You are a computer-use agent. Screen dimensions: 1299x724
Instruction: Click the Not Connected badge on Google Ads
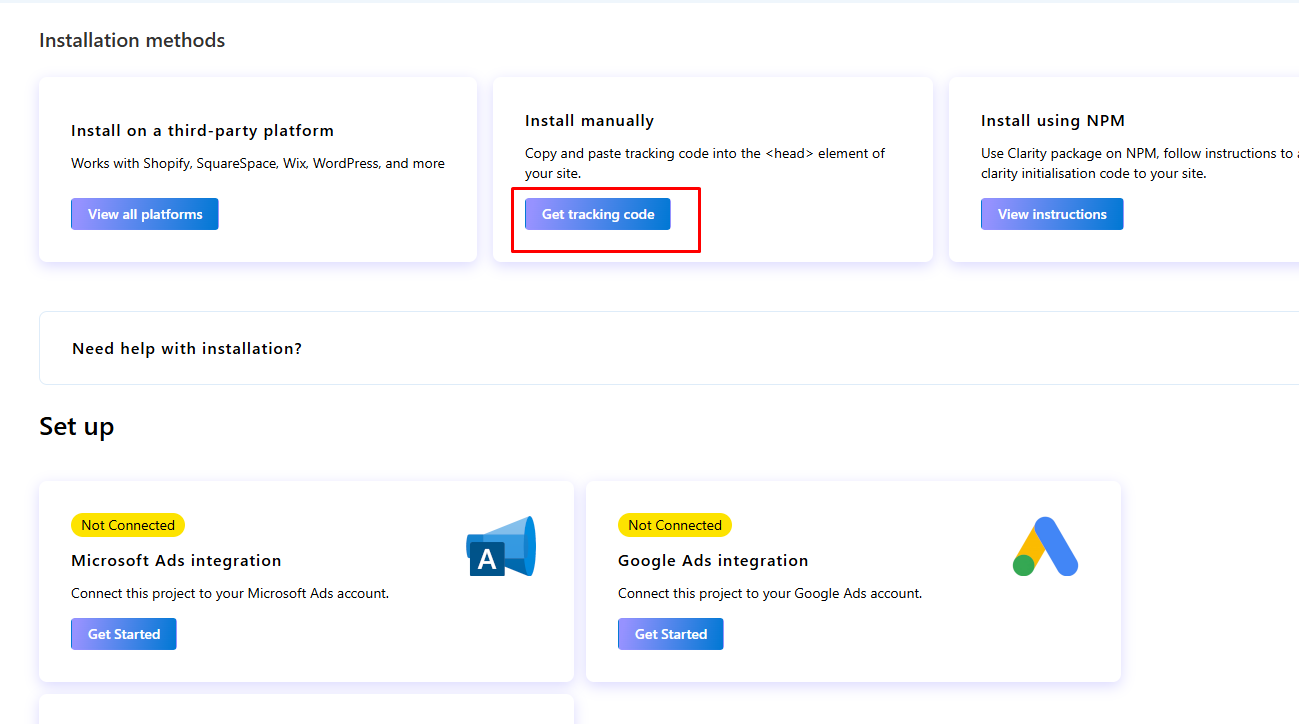(675, 525)
